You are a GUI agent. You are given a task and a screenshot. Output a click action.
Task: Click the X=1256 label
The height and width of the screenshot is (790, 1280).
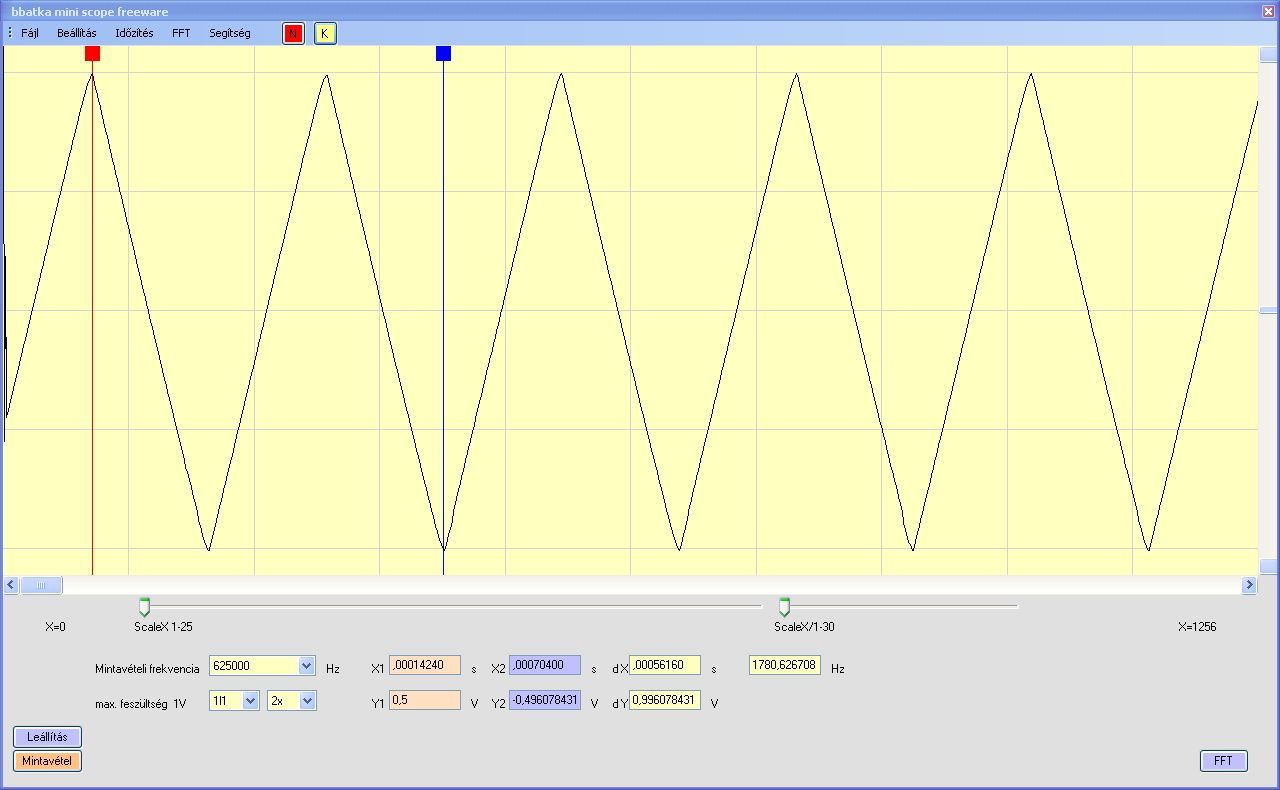point(1197,627)
